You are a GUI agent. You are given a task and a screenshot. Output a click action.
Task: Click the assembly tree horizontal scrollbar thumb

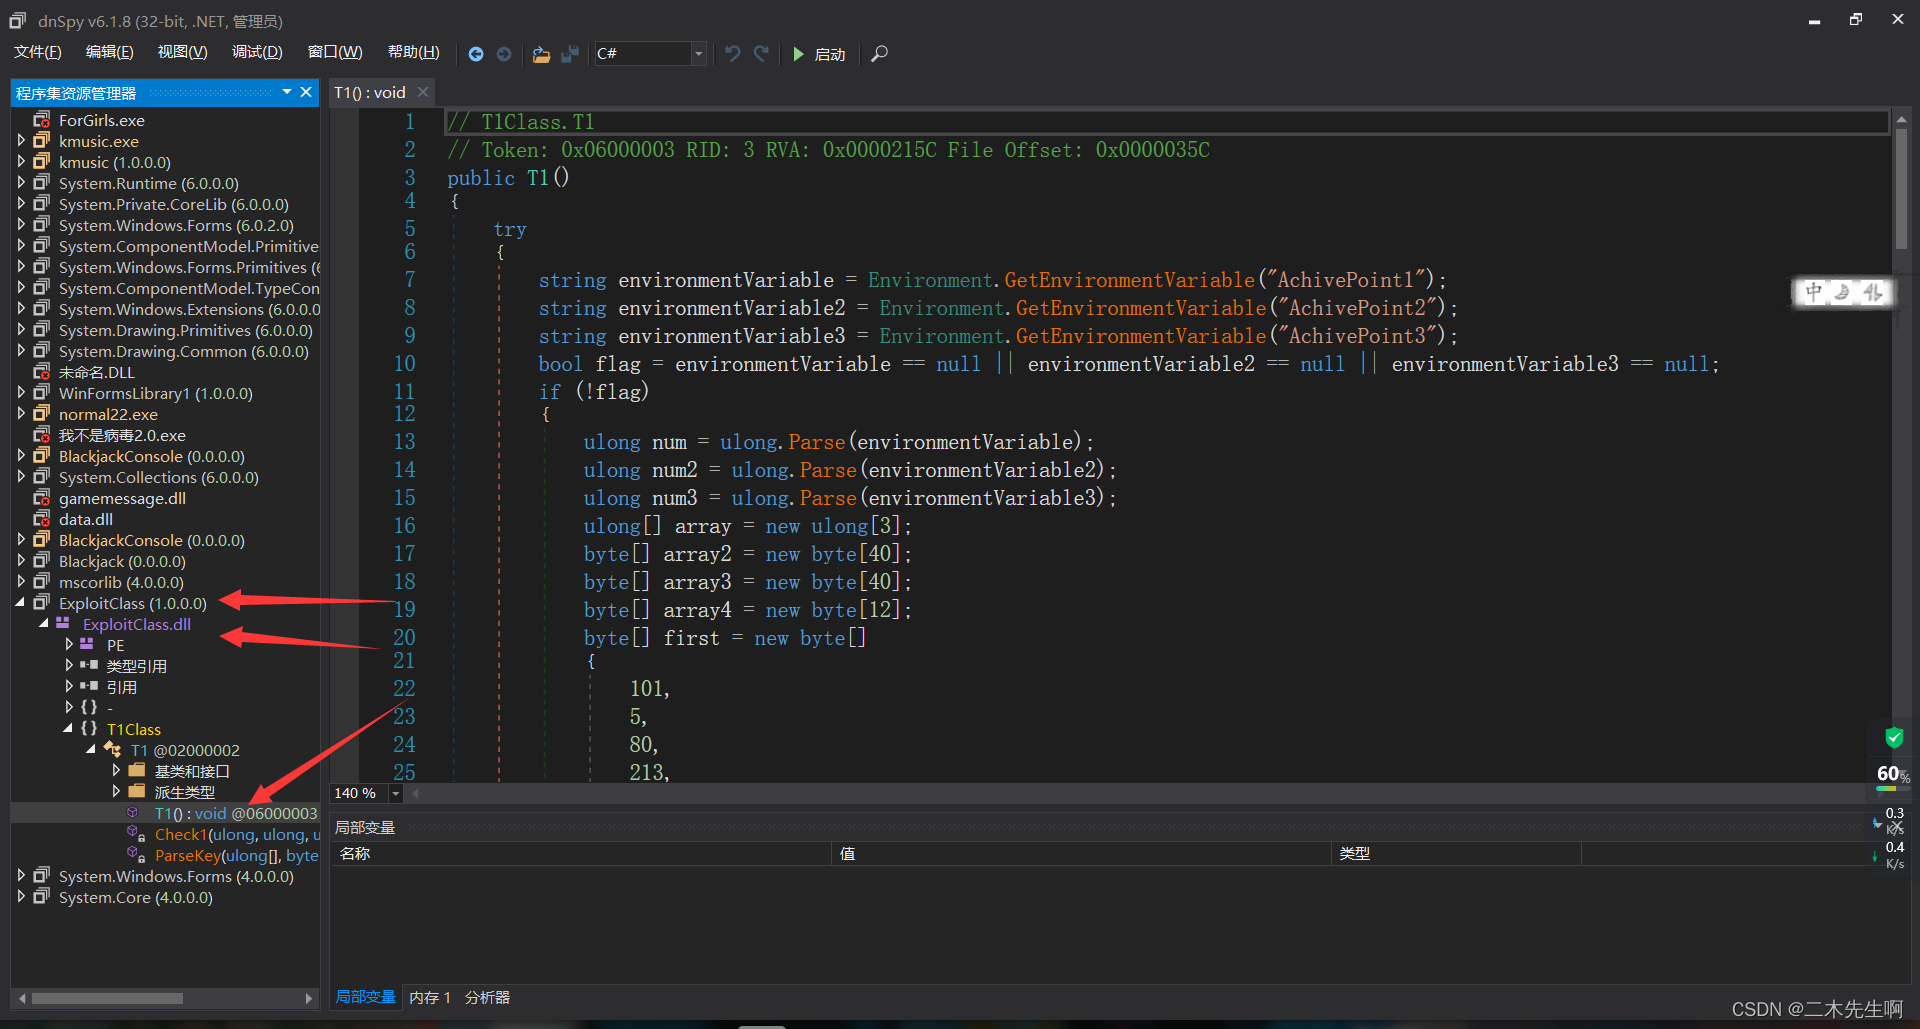click(107, 998)
